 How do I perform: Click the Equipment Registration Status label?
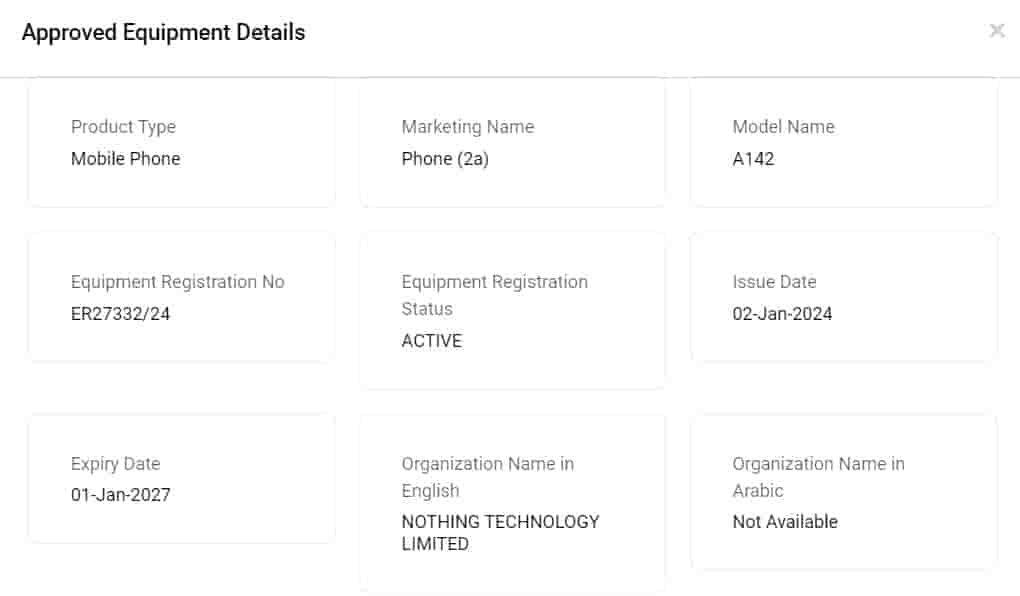[494, 295]
